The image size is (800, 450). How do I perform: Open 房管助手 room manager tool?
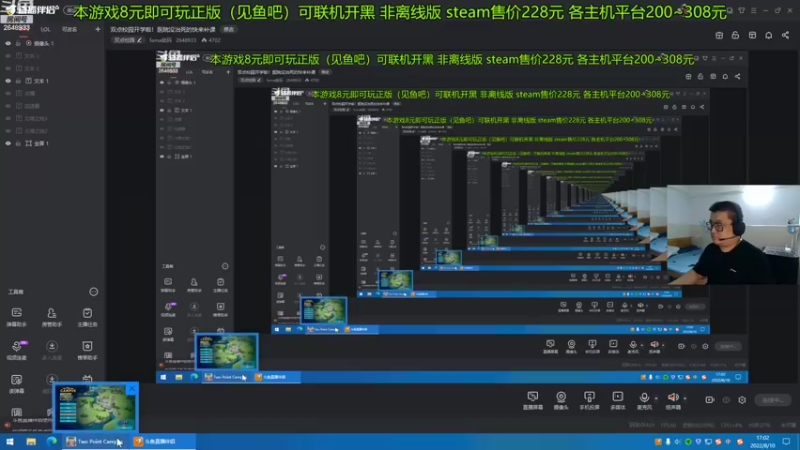(x=52, y=317)
